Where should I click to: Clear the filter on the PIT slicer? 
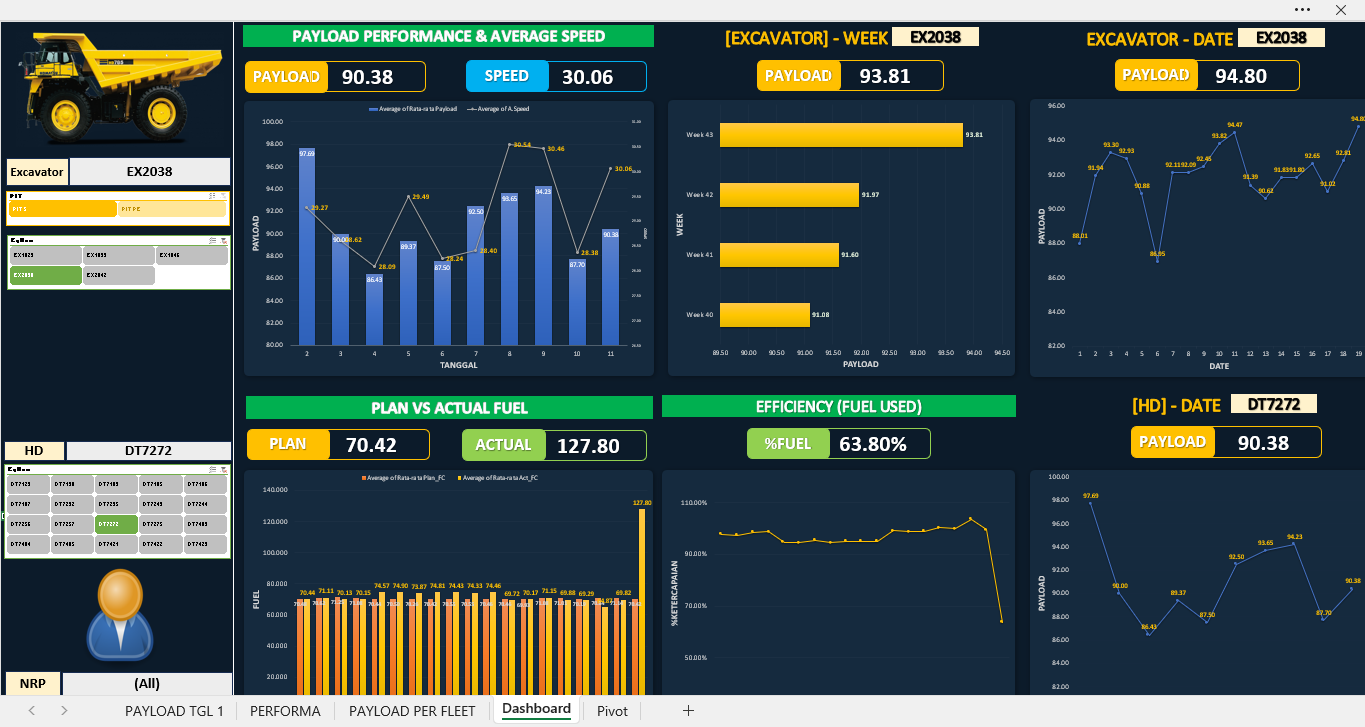coord(224,196)
